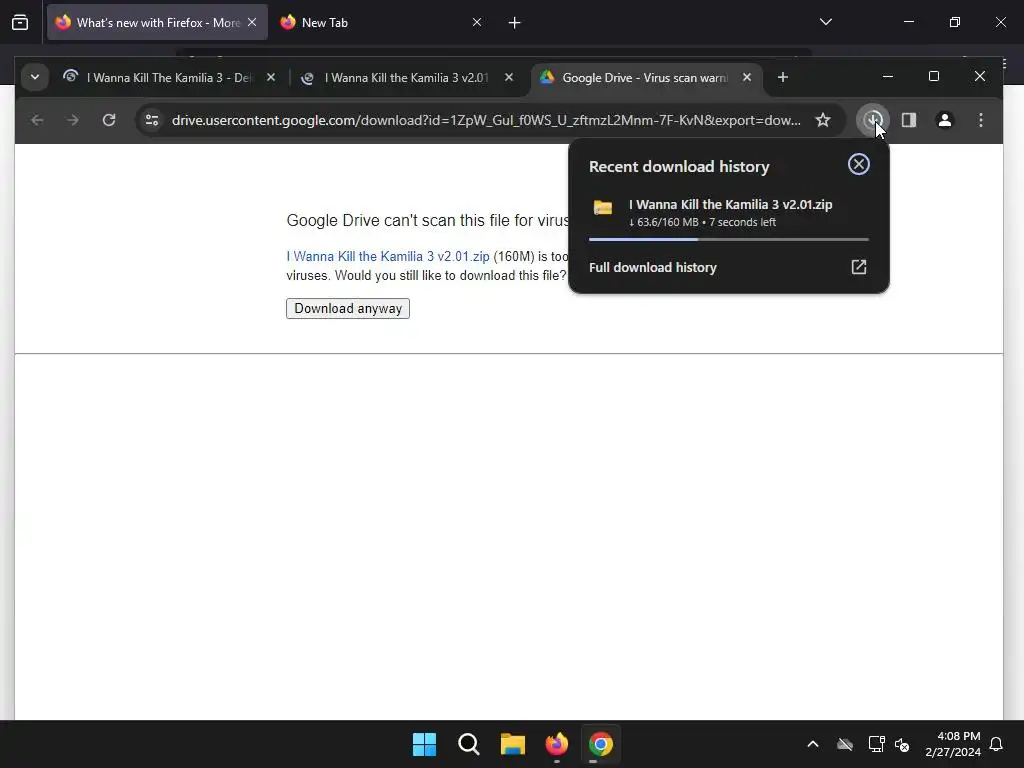Open clock and date in taskbar
The width and height of the screenshot is (1024, 768).
952,744
